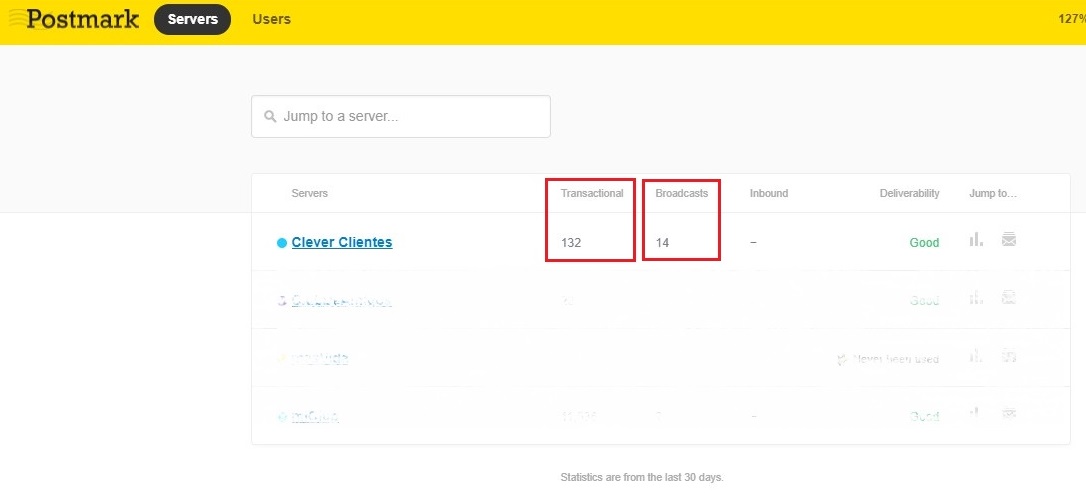Open message activity icon for Clever Clientes
The height and width of the screenshot is (494, 1086).
pos(1009,240)
